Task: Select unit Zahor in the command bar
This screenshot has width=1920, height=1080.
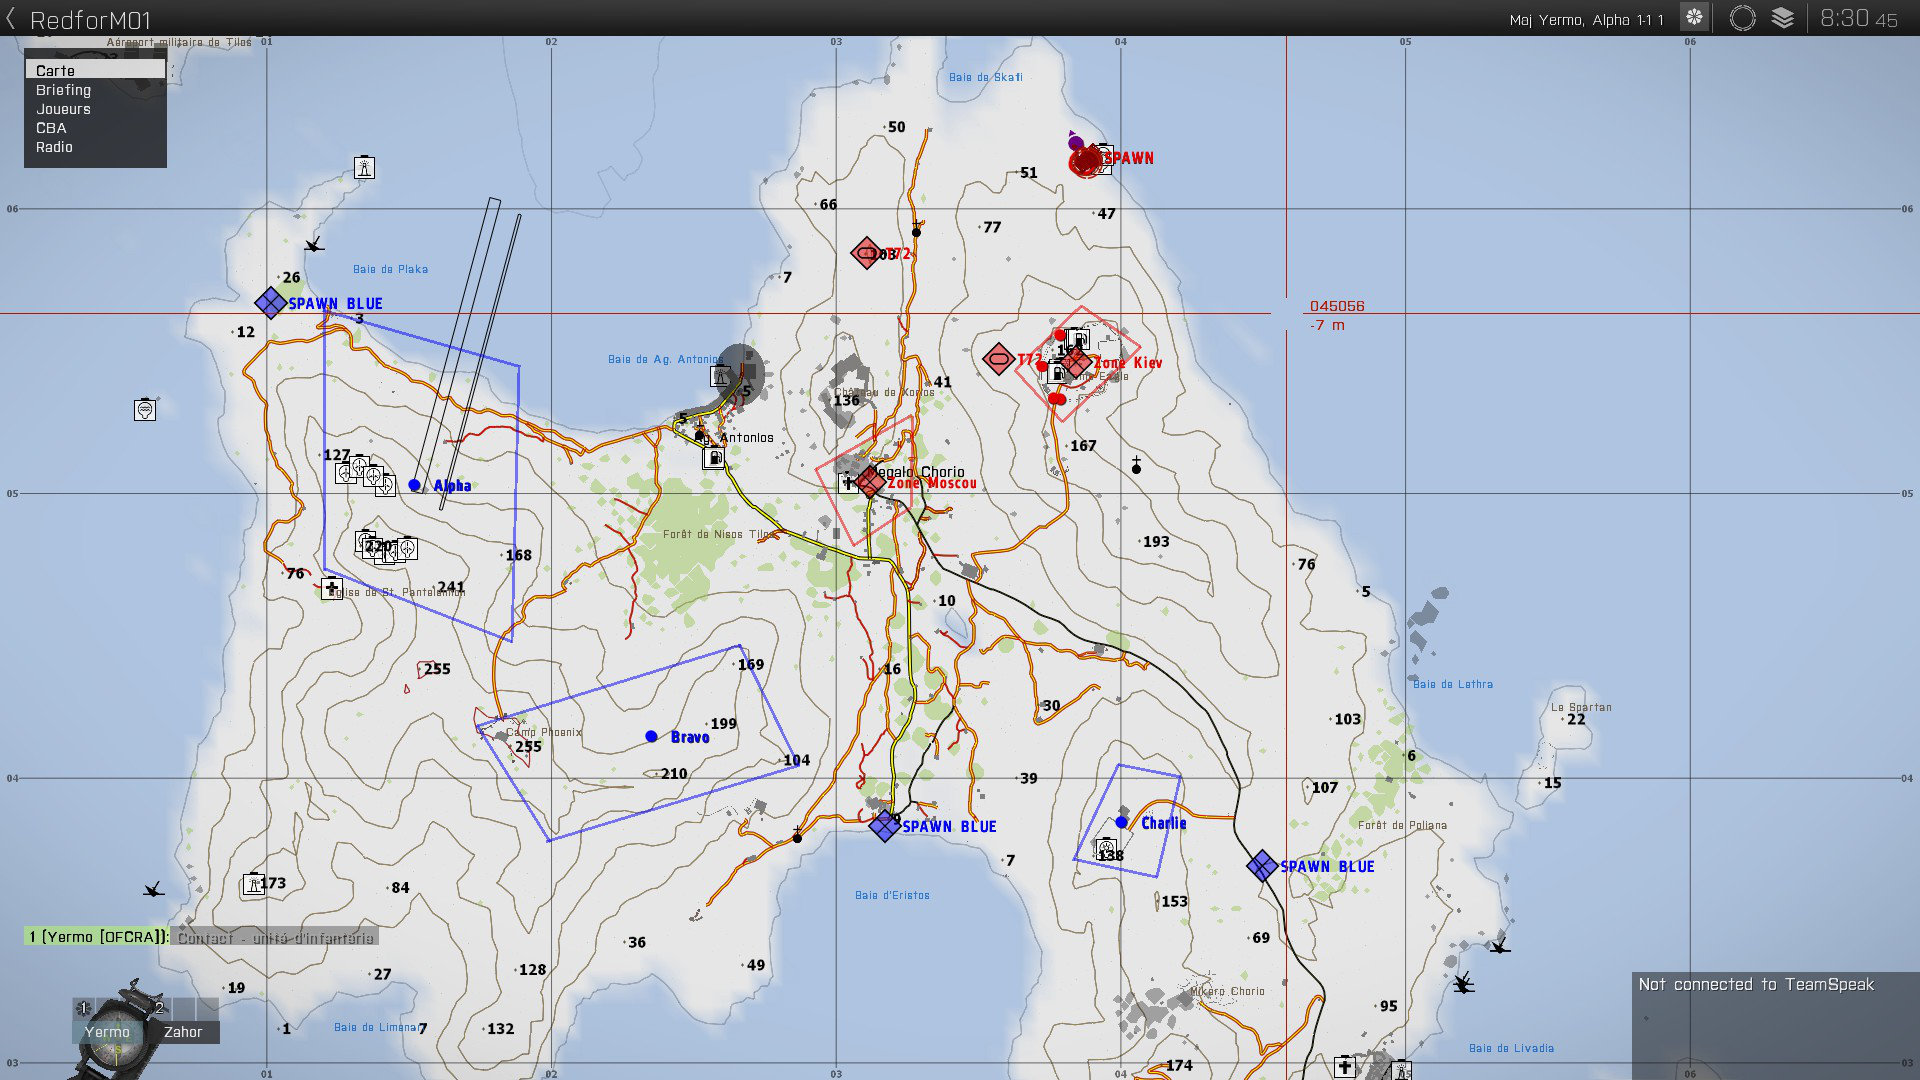Action: click(183, 1031)
